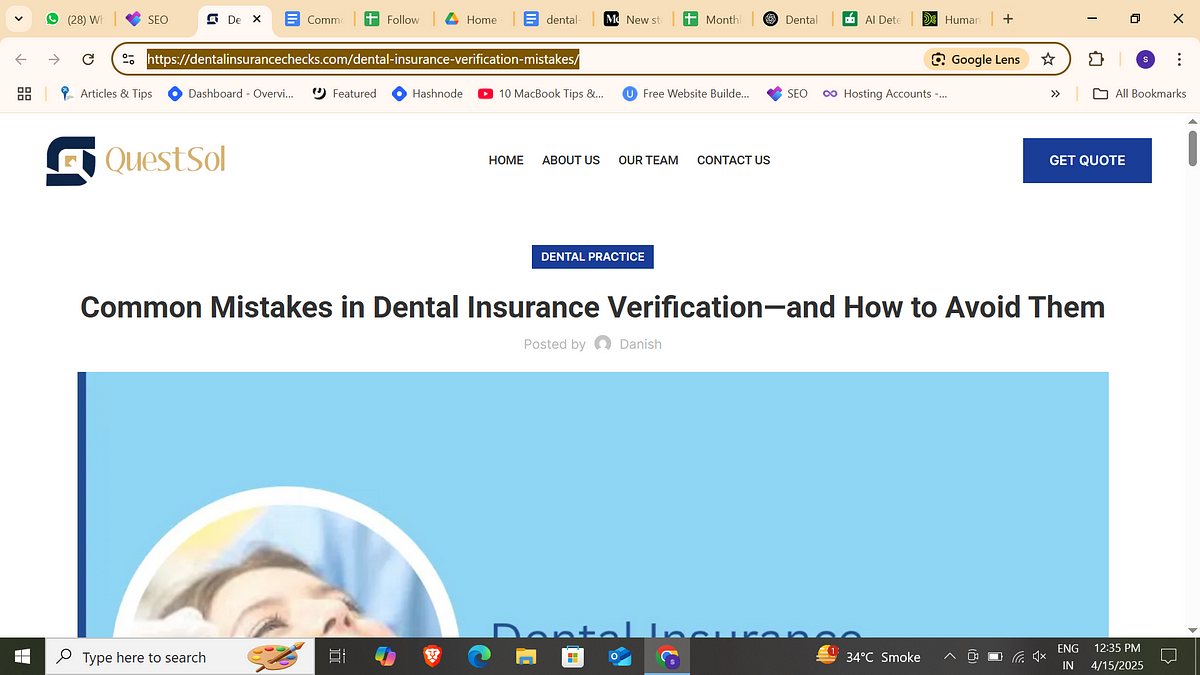Viewport: 1200px width, 675px height.
Task: Open the Featured bookmark
Action: (344, 93)
